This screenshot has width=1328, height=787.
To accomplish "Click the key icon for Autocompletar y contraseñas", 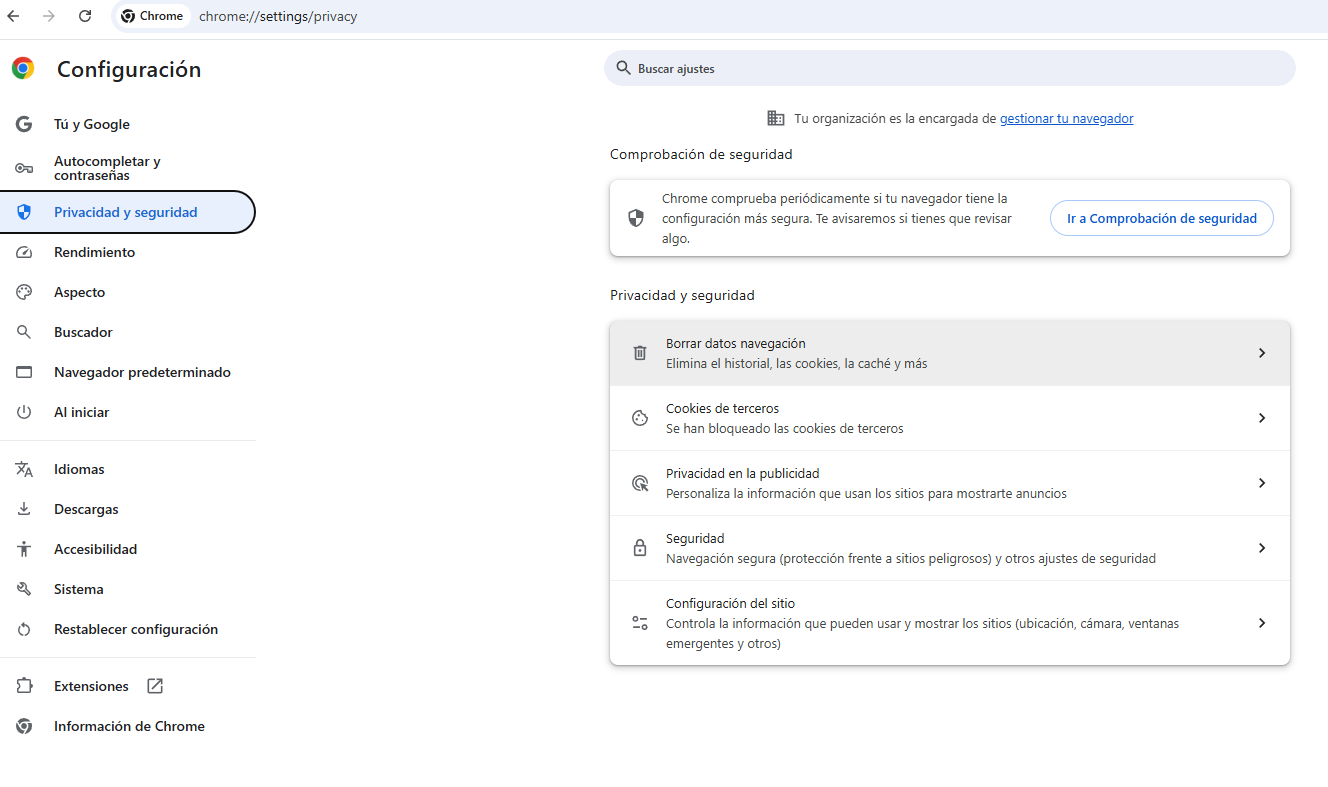I will tap(24, 168).
